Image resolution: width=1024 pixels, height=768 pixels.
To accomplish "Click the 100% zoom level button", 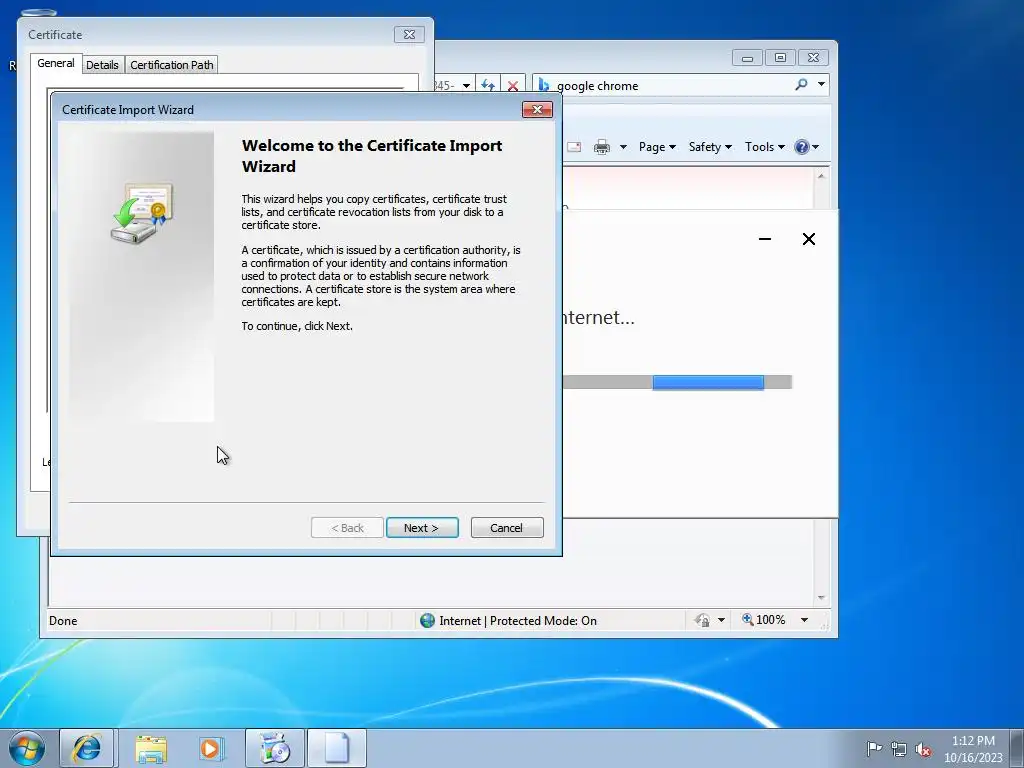I will (x=763, y=619).
